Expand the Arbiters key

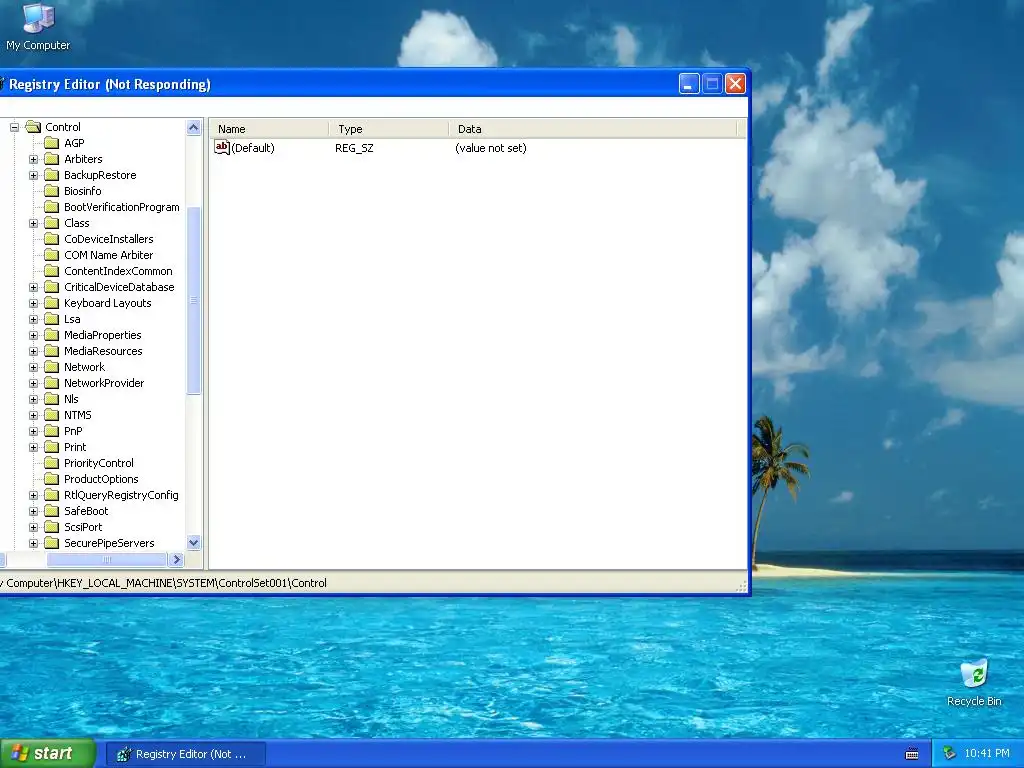click(x=33, y=159)
